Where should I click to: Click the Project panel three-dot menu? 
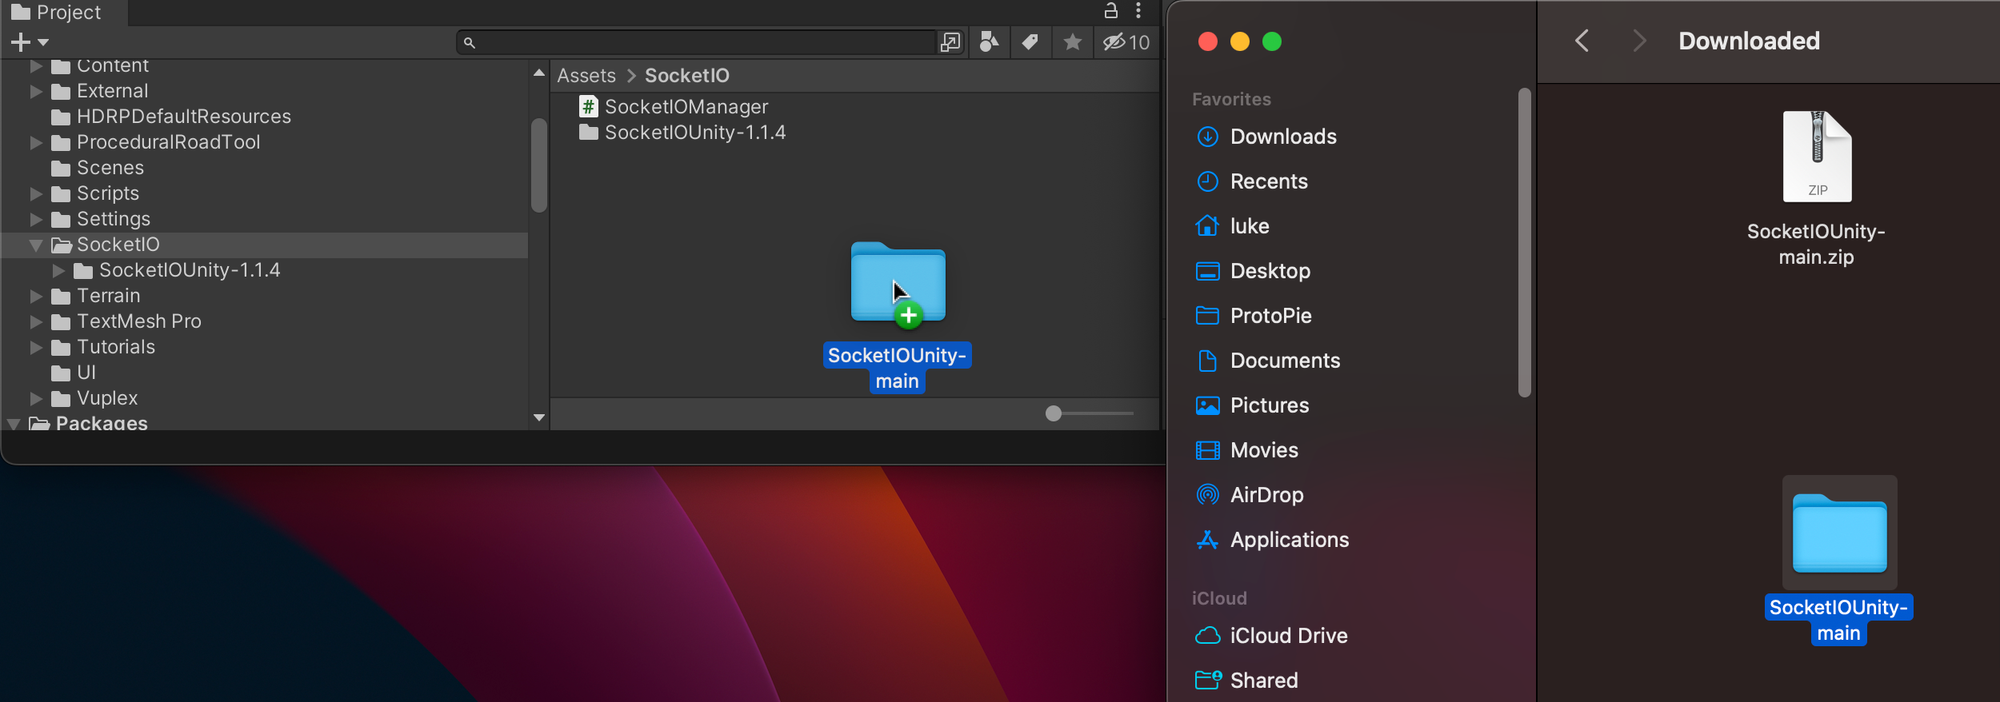click(x=1138, y=11)
